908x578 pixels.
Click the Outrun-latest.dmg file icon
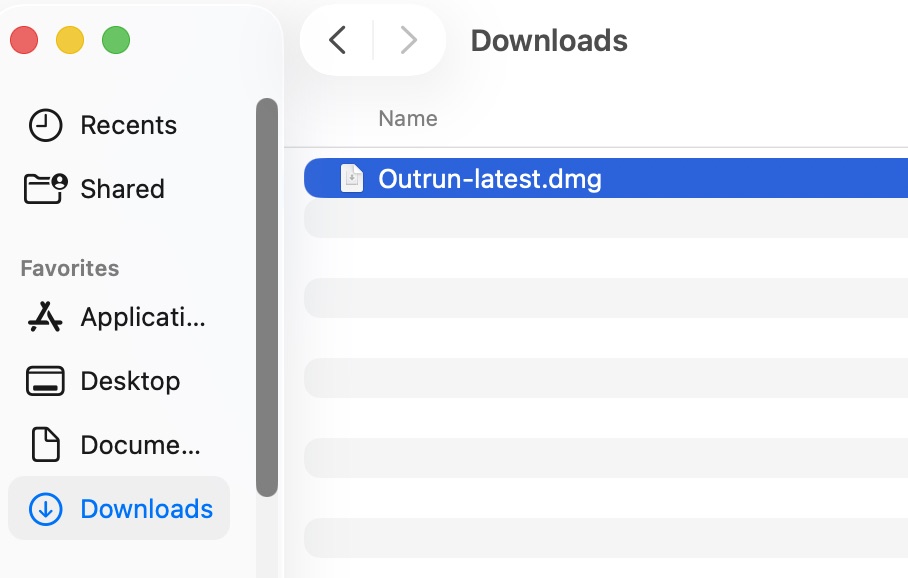pos(352,178)
